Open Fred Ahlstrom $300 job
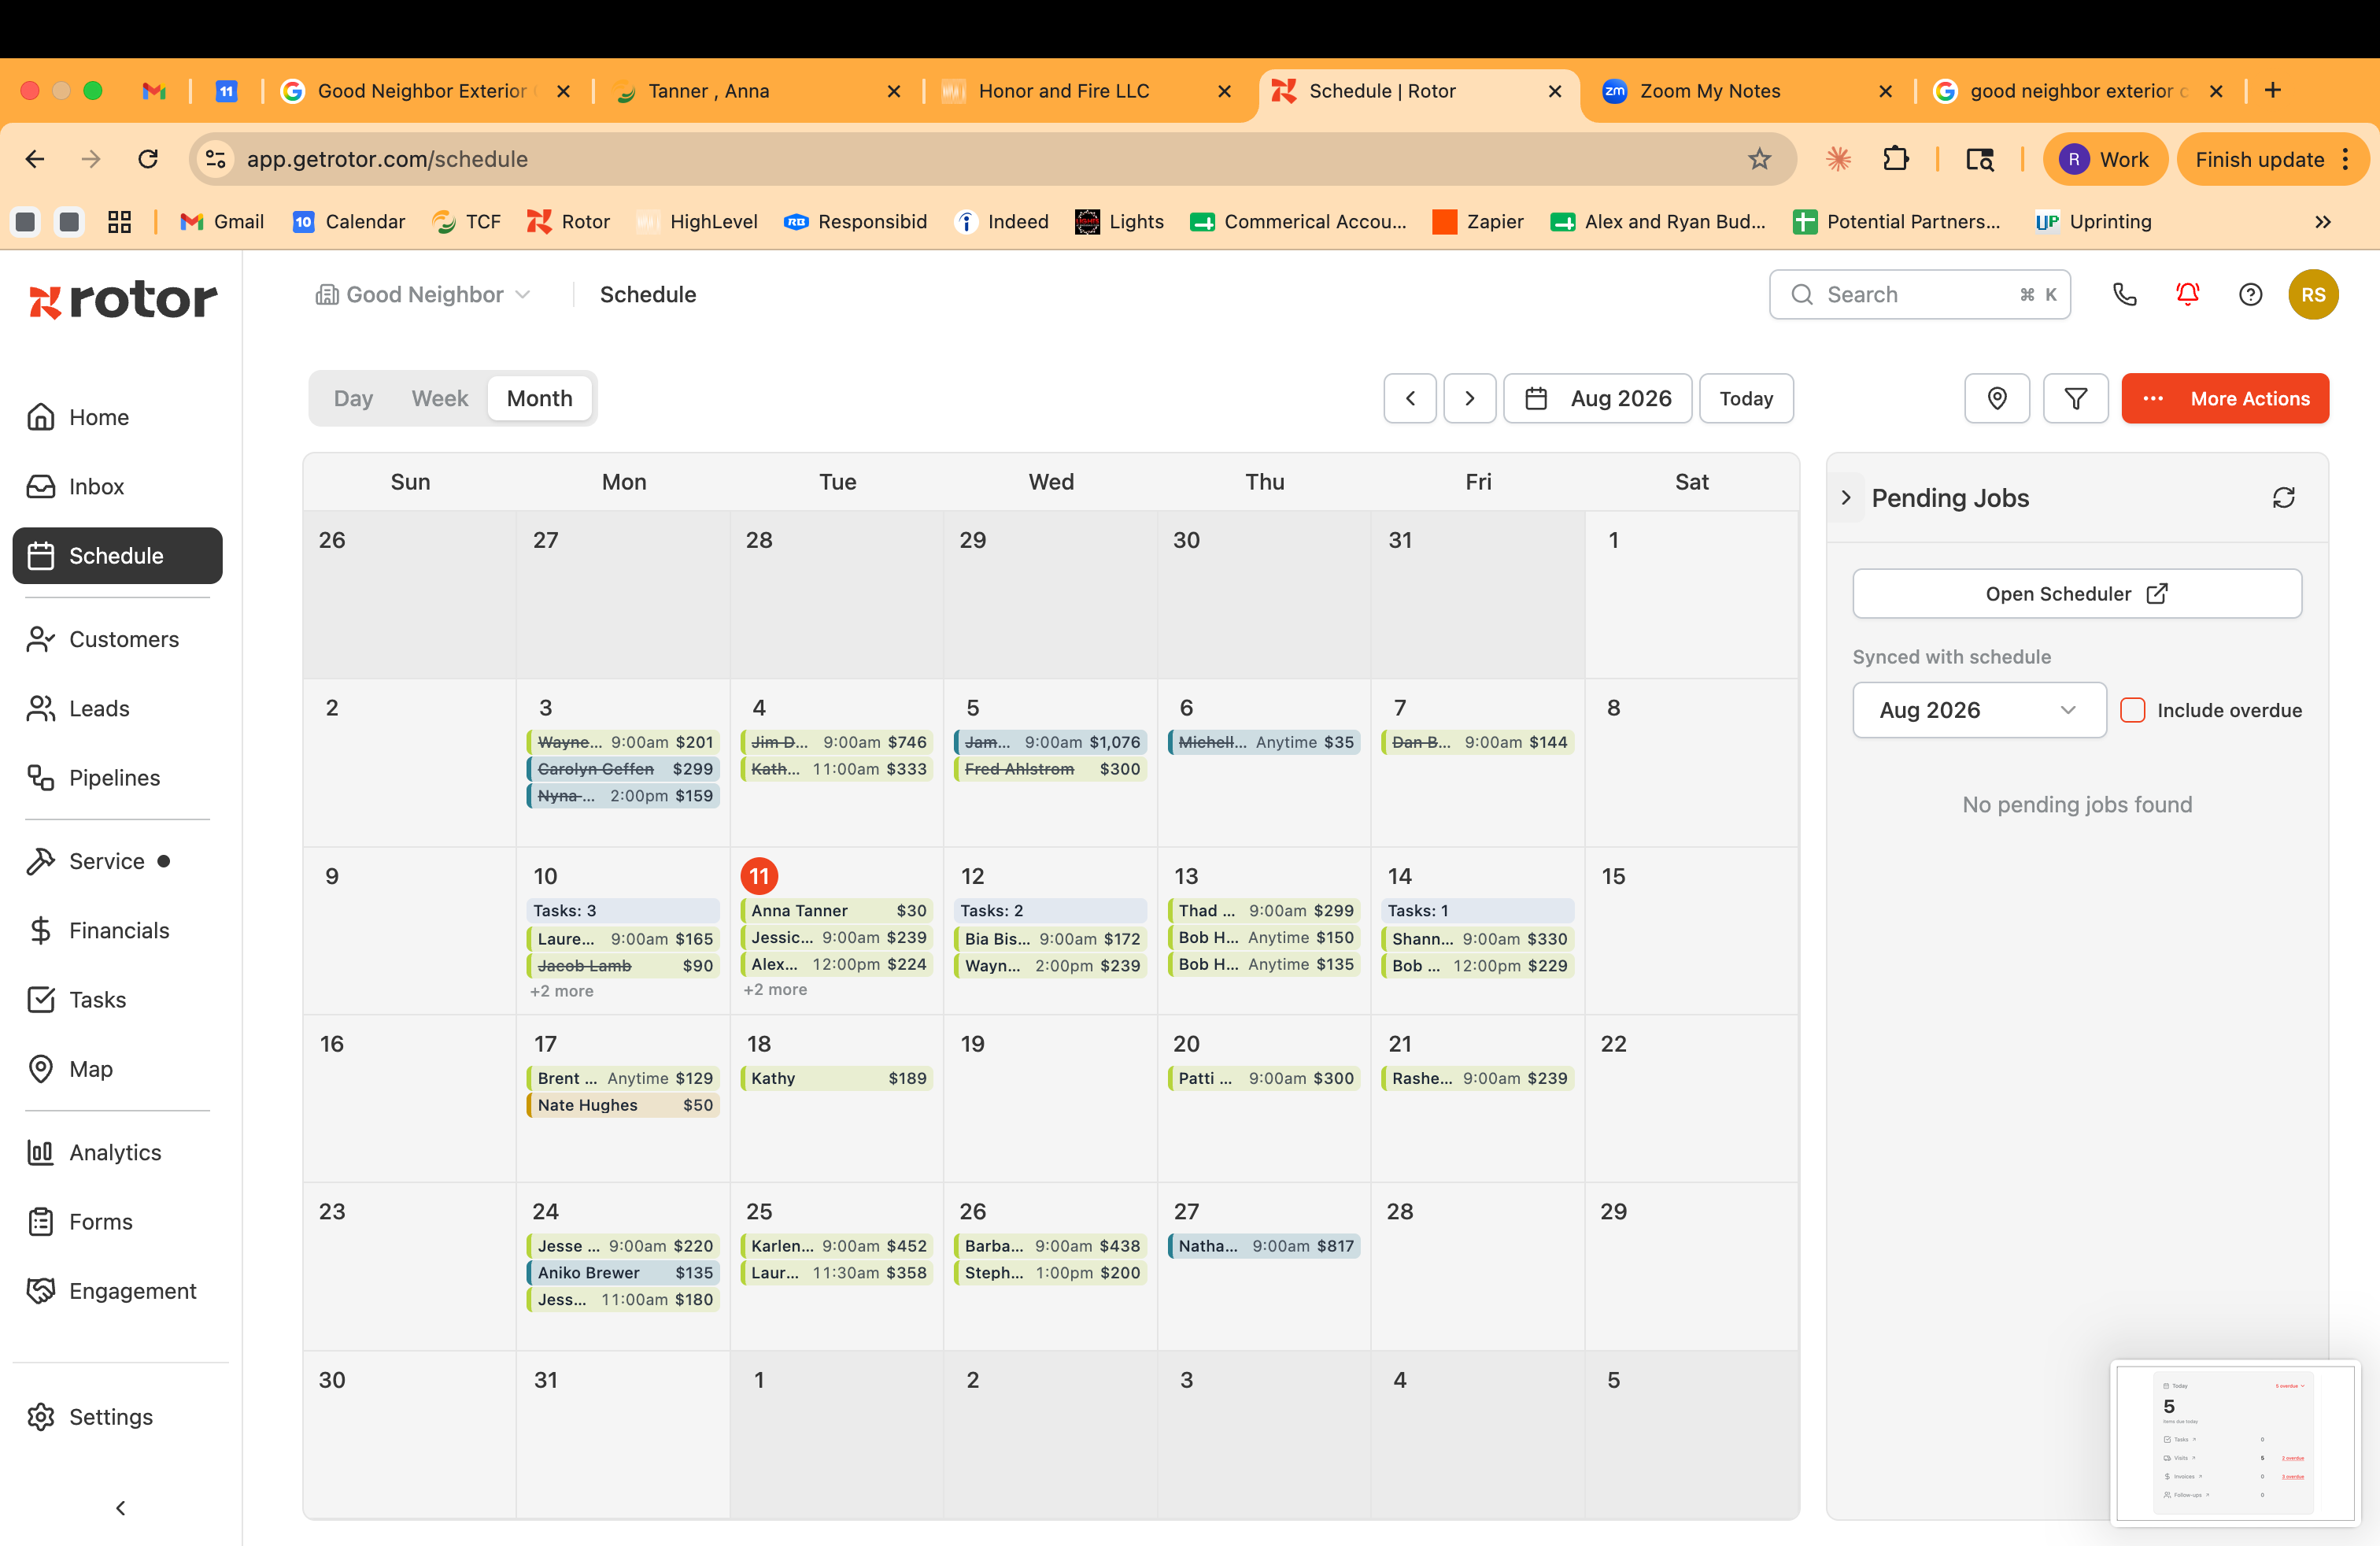The image size is (2380, 1546). click(1050, 768)
